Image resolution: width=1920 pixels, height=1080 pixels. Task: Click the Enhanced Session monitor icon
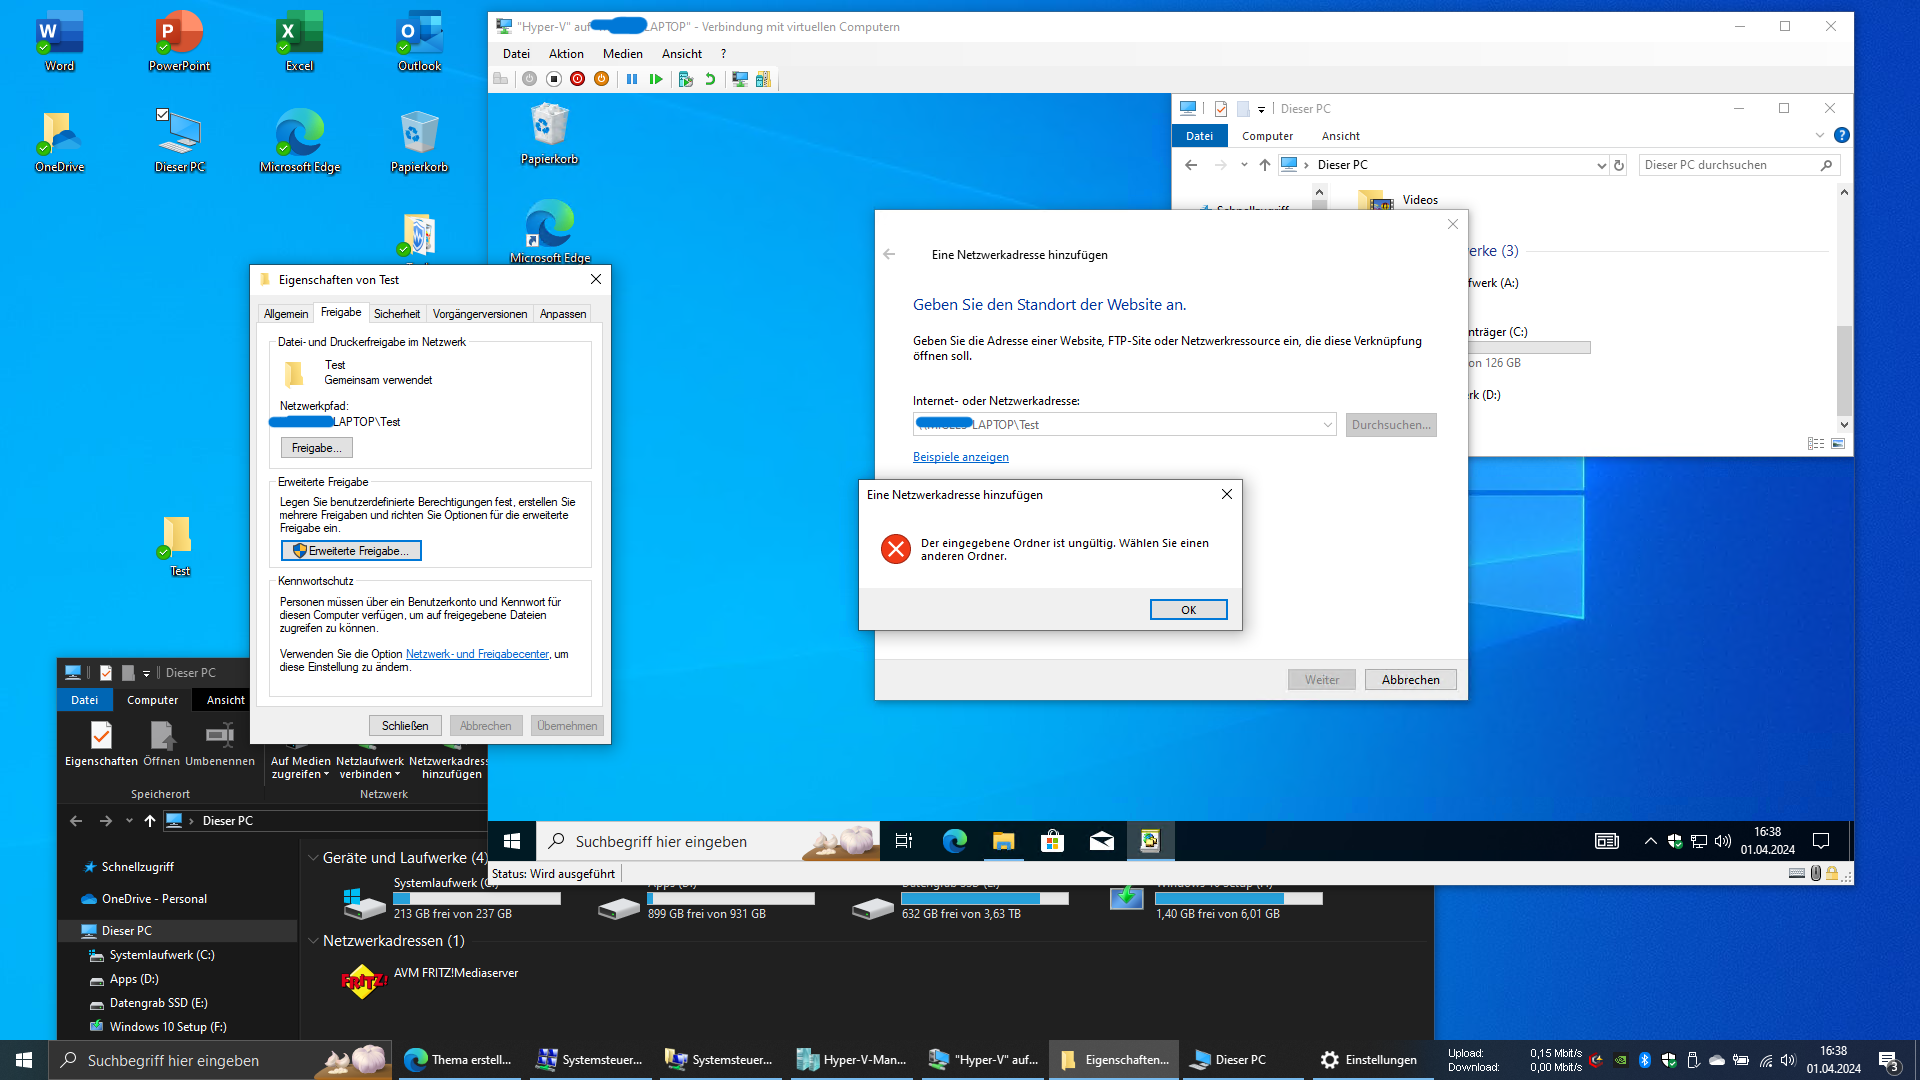tap(740, 79)
